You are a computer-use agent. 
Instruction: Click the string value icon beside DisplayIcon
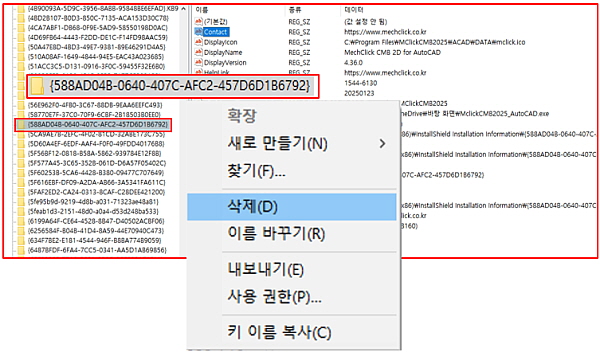pos(198,42)
